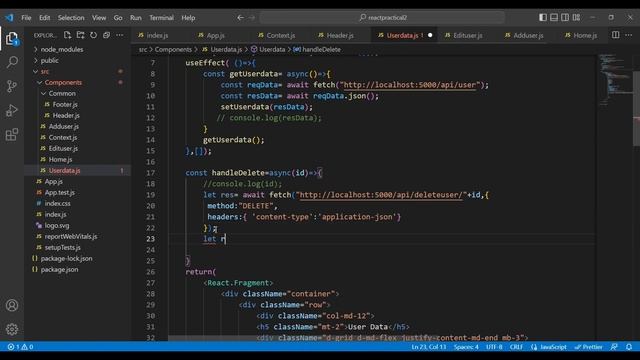Open the File menu
The height and width of the screenshot is (360, 640).
(x=26, y=18)
